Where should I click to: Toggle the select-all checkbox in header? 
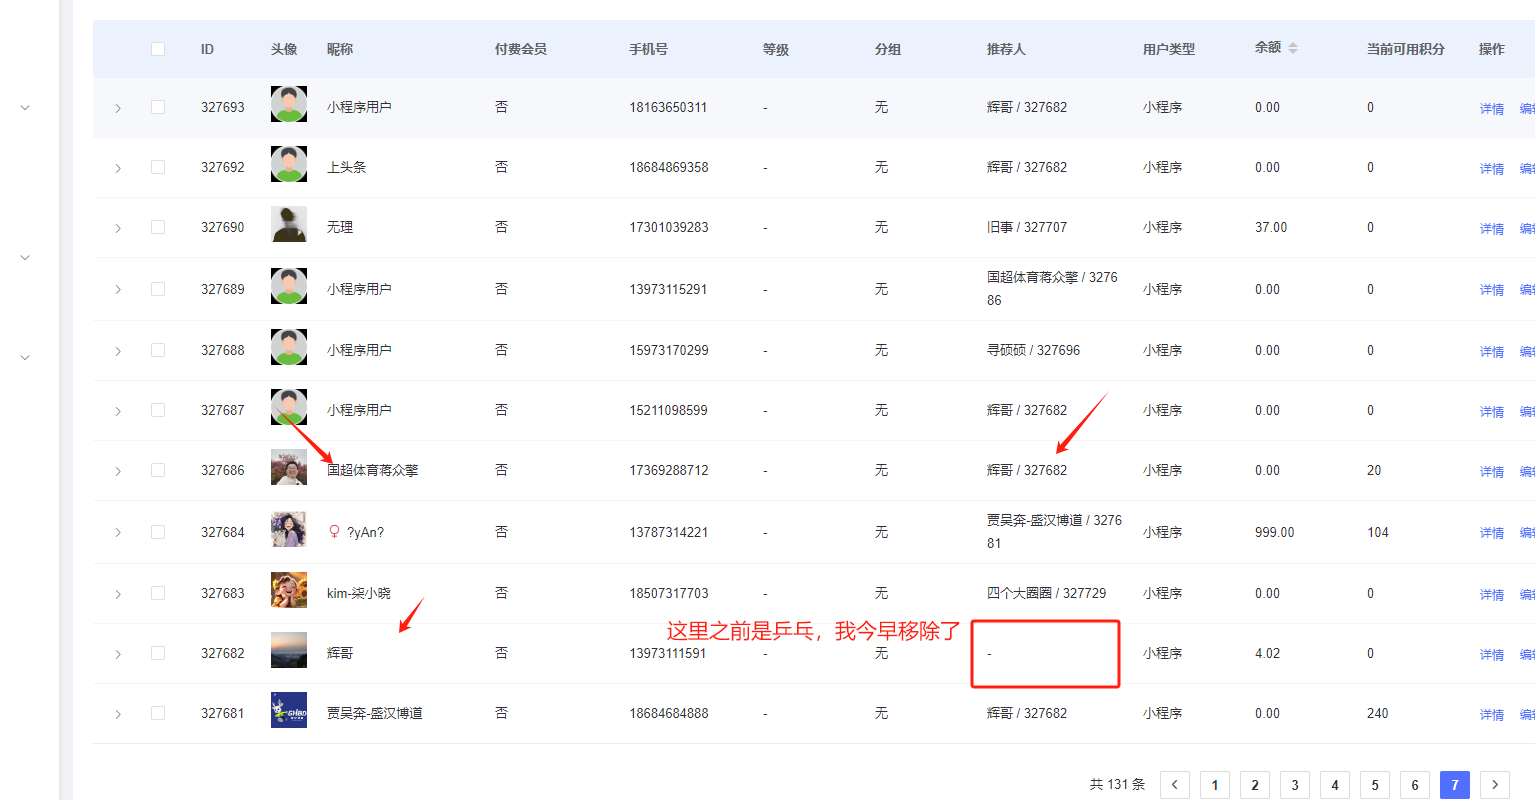tap(158, 49)
